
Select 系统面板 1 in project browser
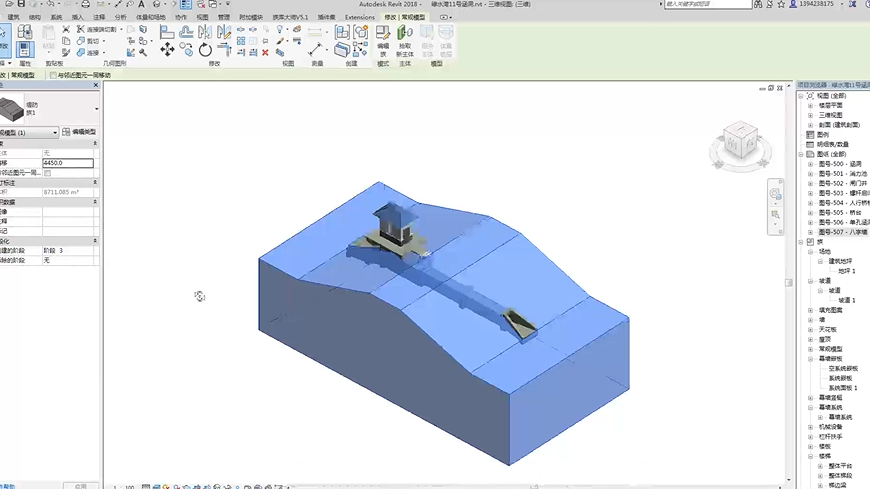[843, 388]
